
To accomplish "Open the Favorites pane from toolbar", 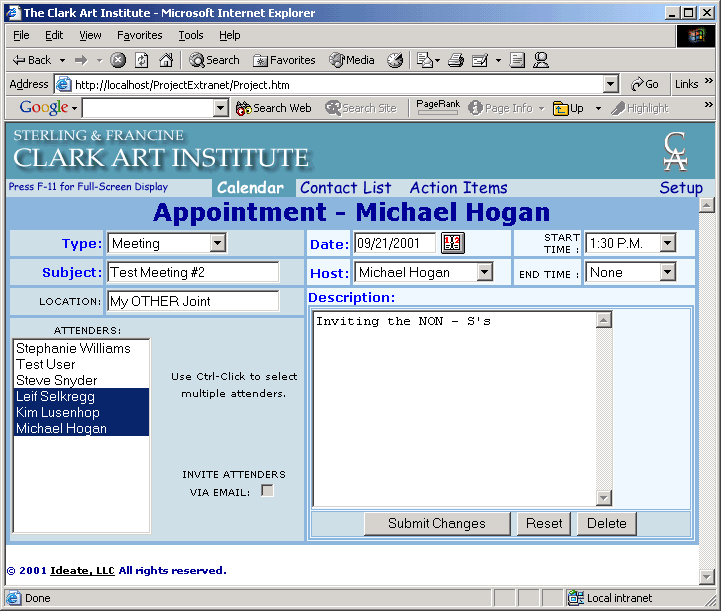I will (x=284, y=60).
